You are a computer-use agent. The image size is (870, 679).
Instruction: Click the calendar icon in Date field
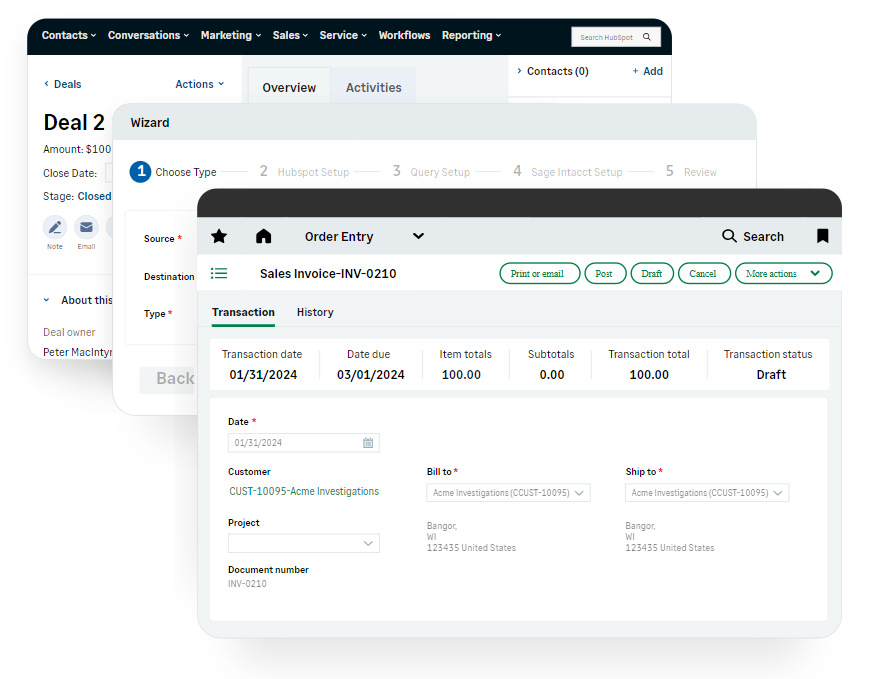368,443
